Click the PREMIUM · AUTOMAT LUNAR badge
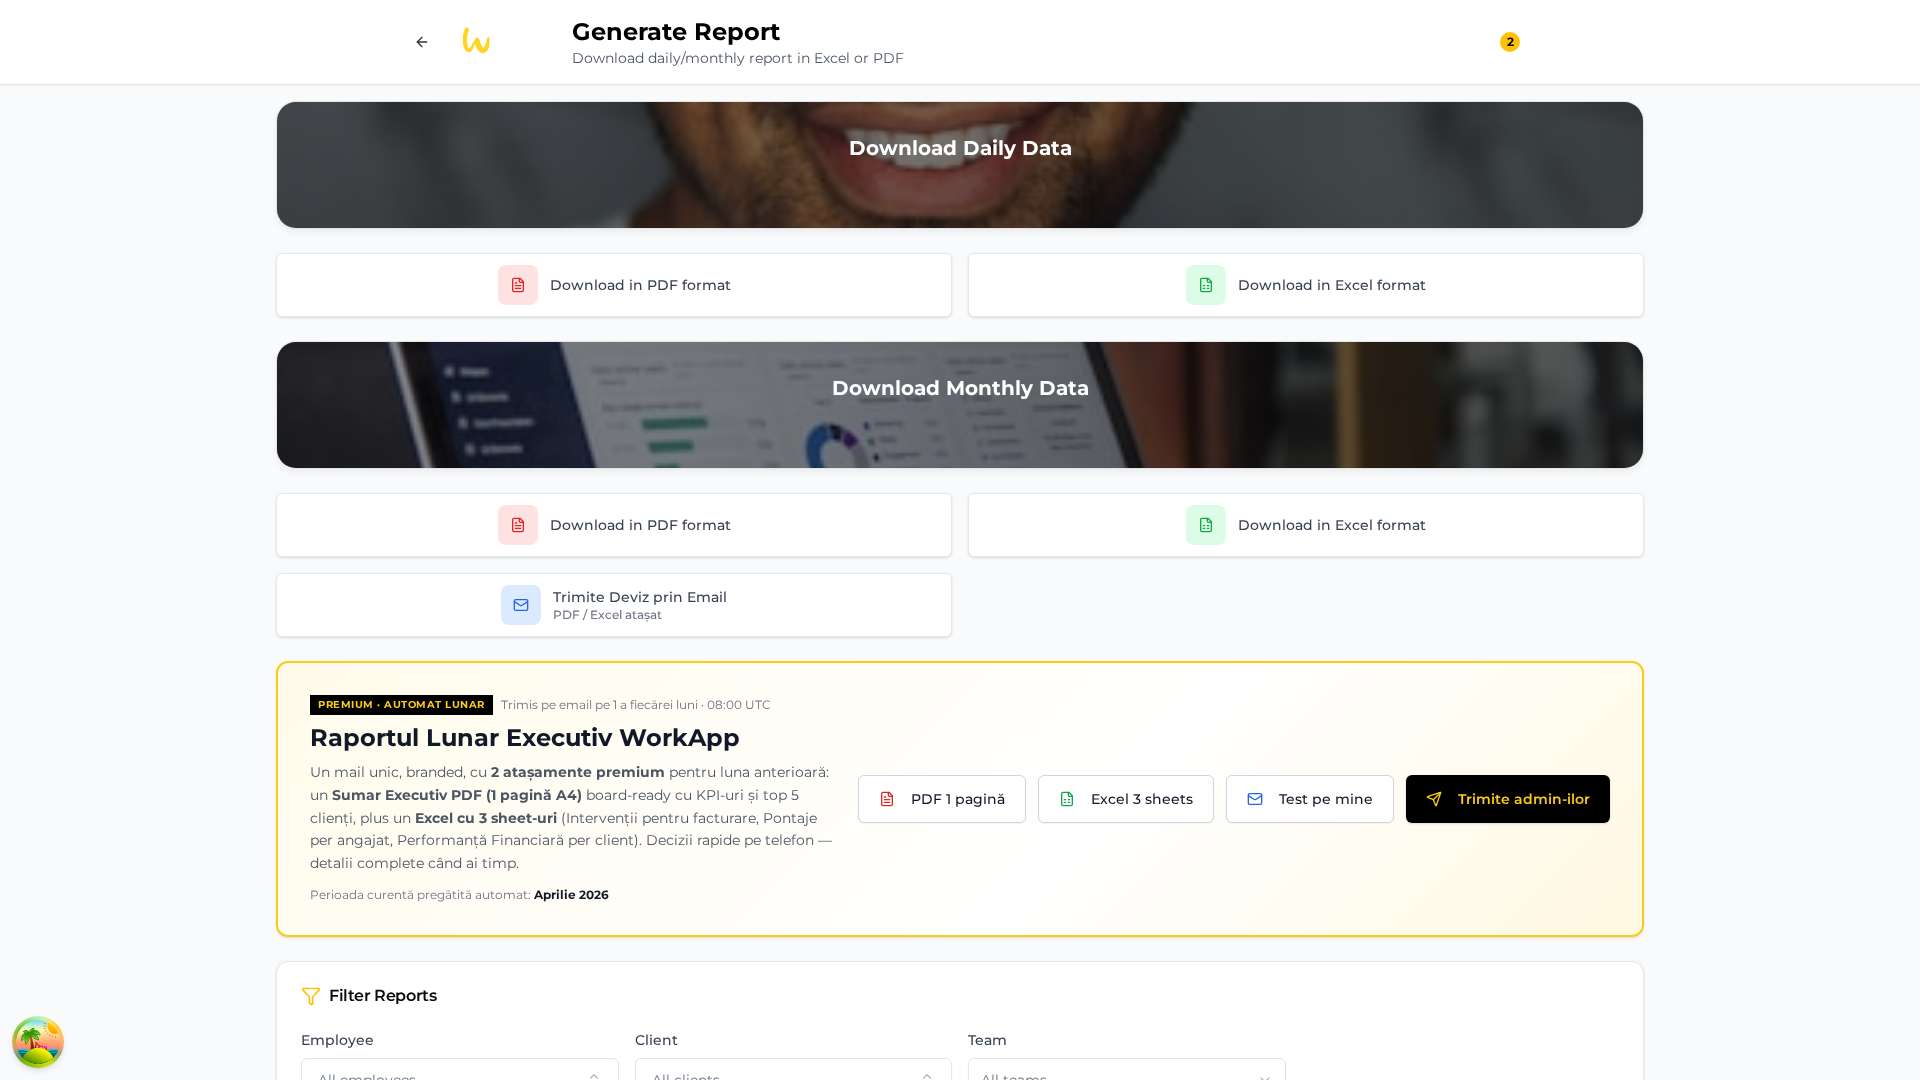1920x1080 pixels. (x=401, y=705)
